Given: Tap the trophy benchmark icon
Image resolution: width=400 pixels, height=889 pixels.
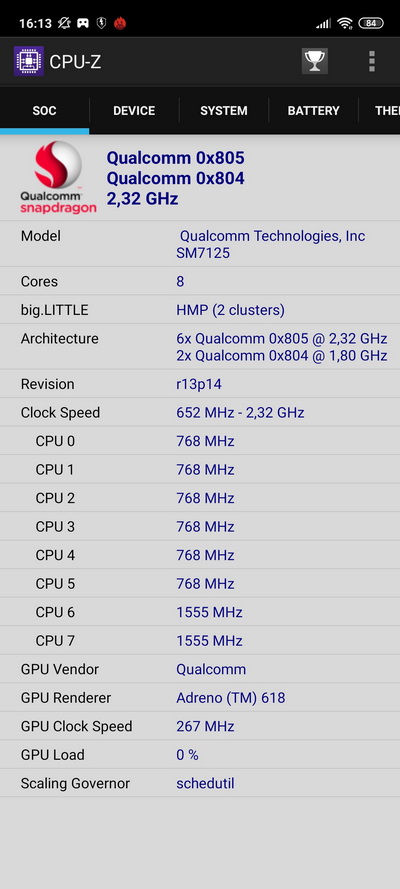Looking at the screenshot, I should pyautogui.click(x=314, y=61).
